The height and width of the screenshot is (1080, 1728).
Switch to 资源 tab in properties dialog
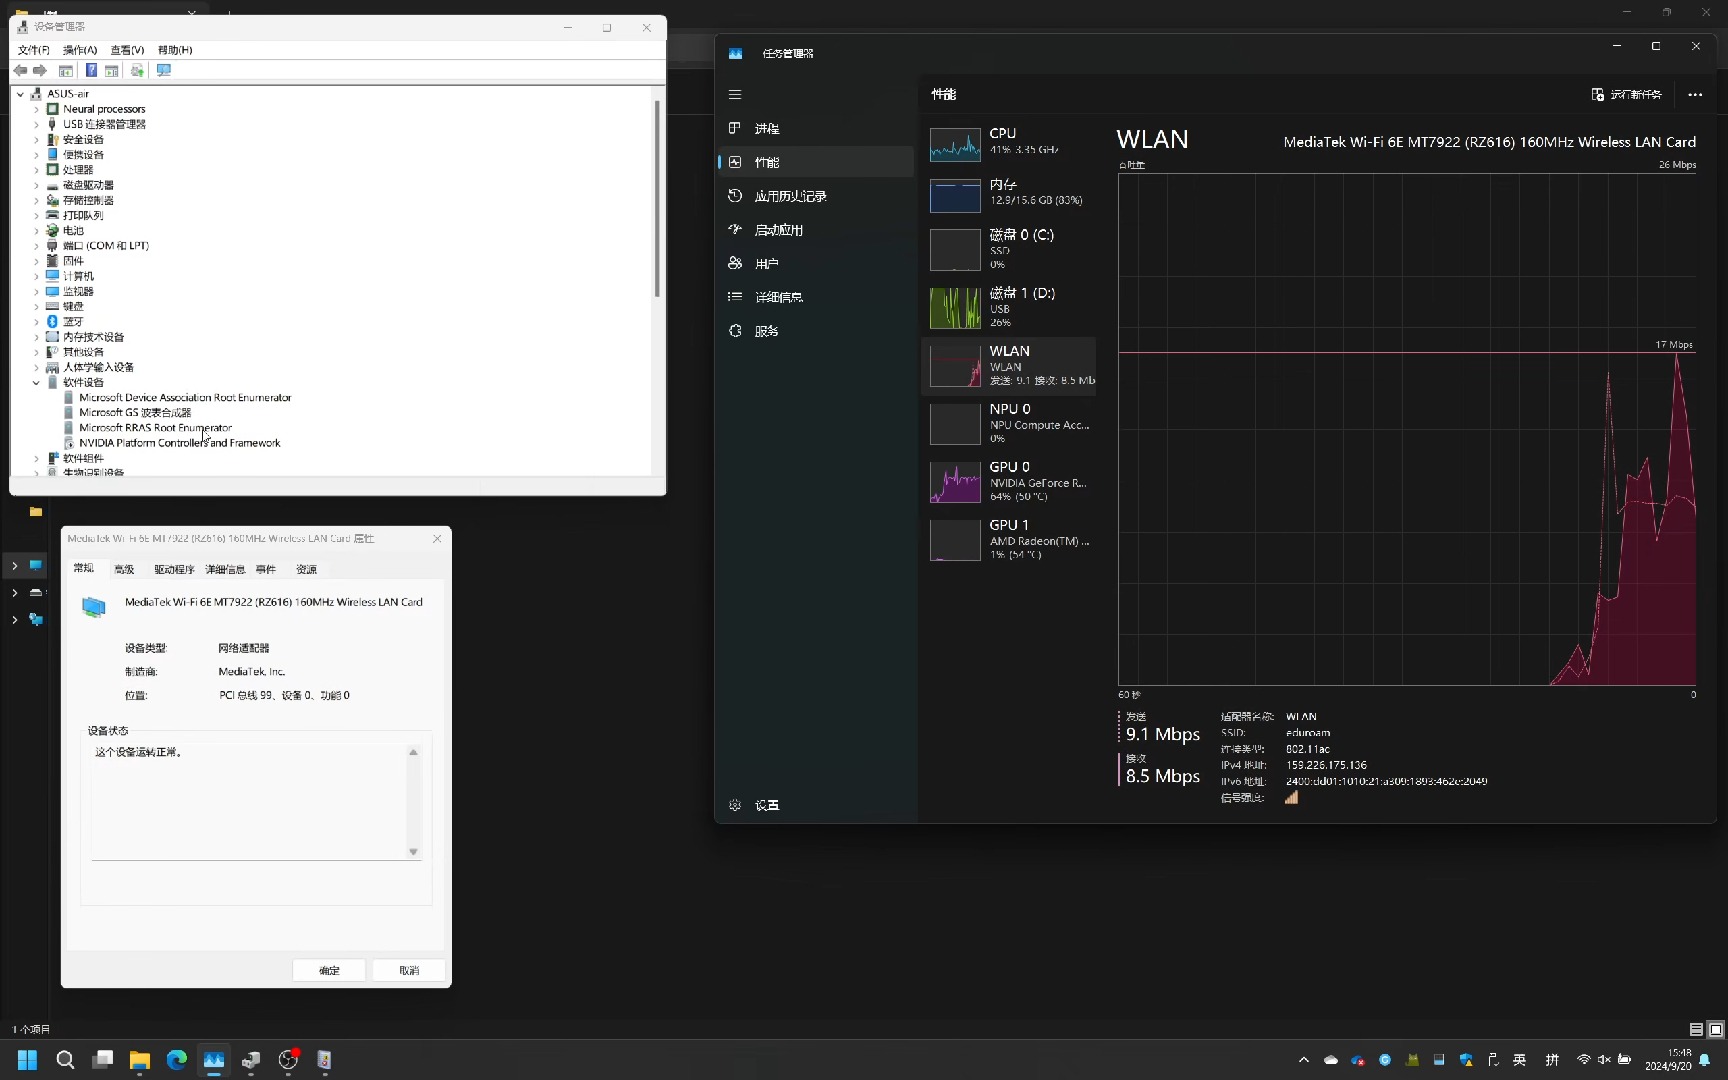coord(306,569)
